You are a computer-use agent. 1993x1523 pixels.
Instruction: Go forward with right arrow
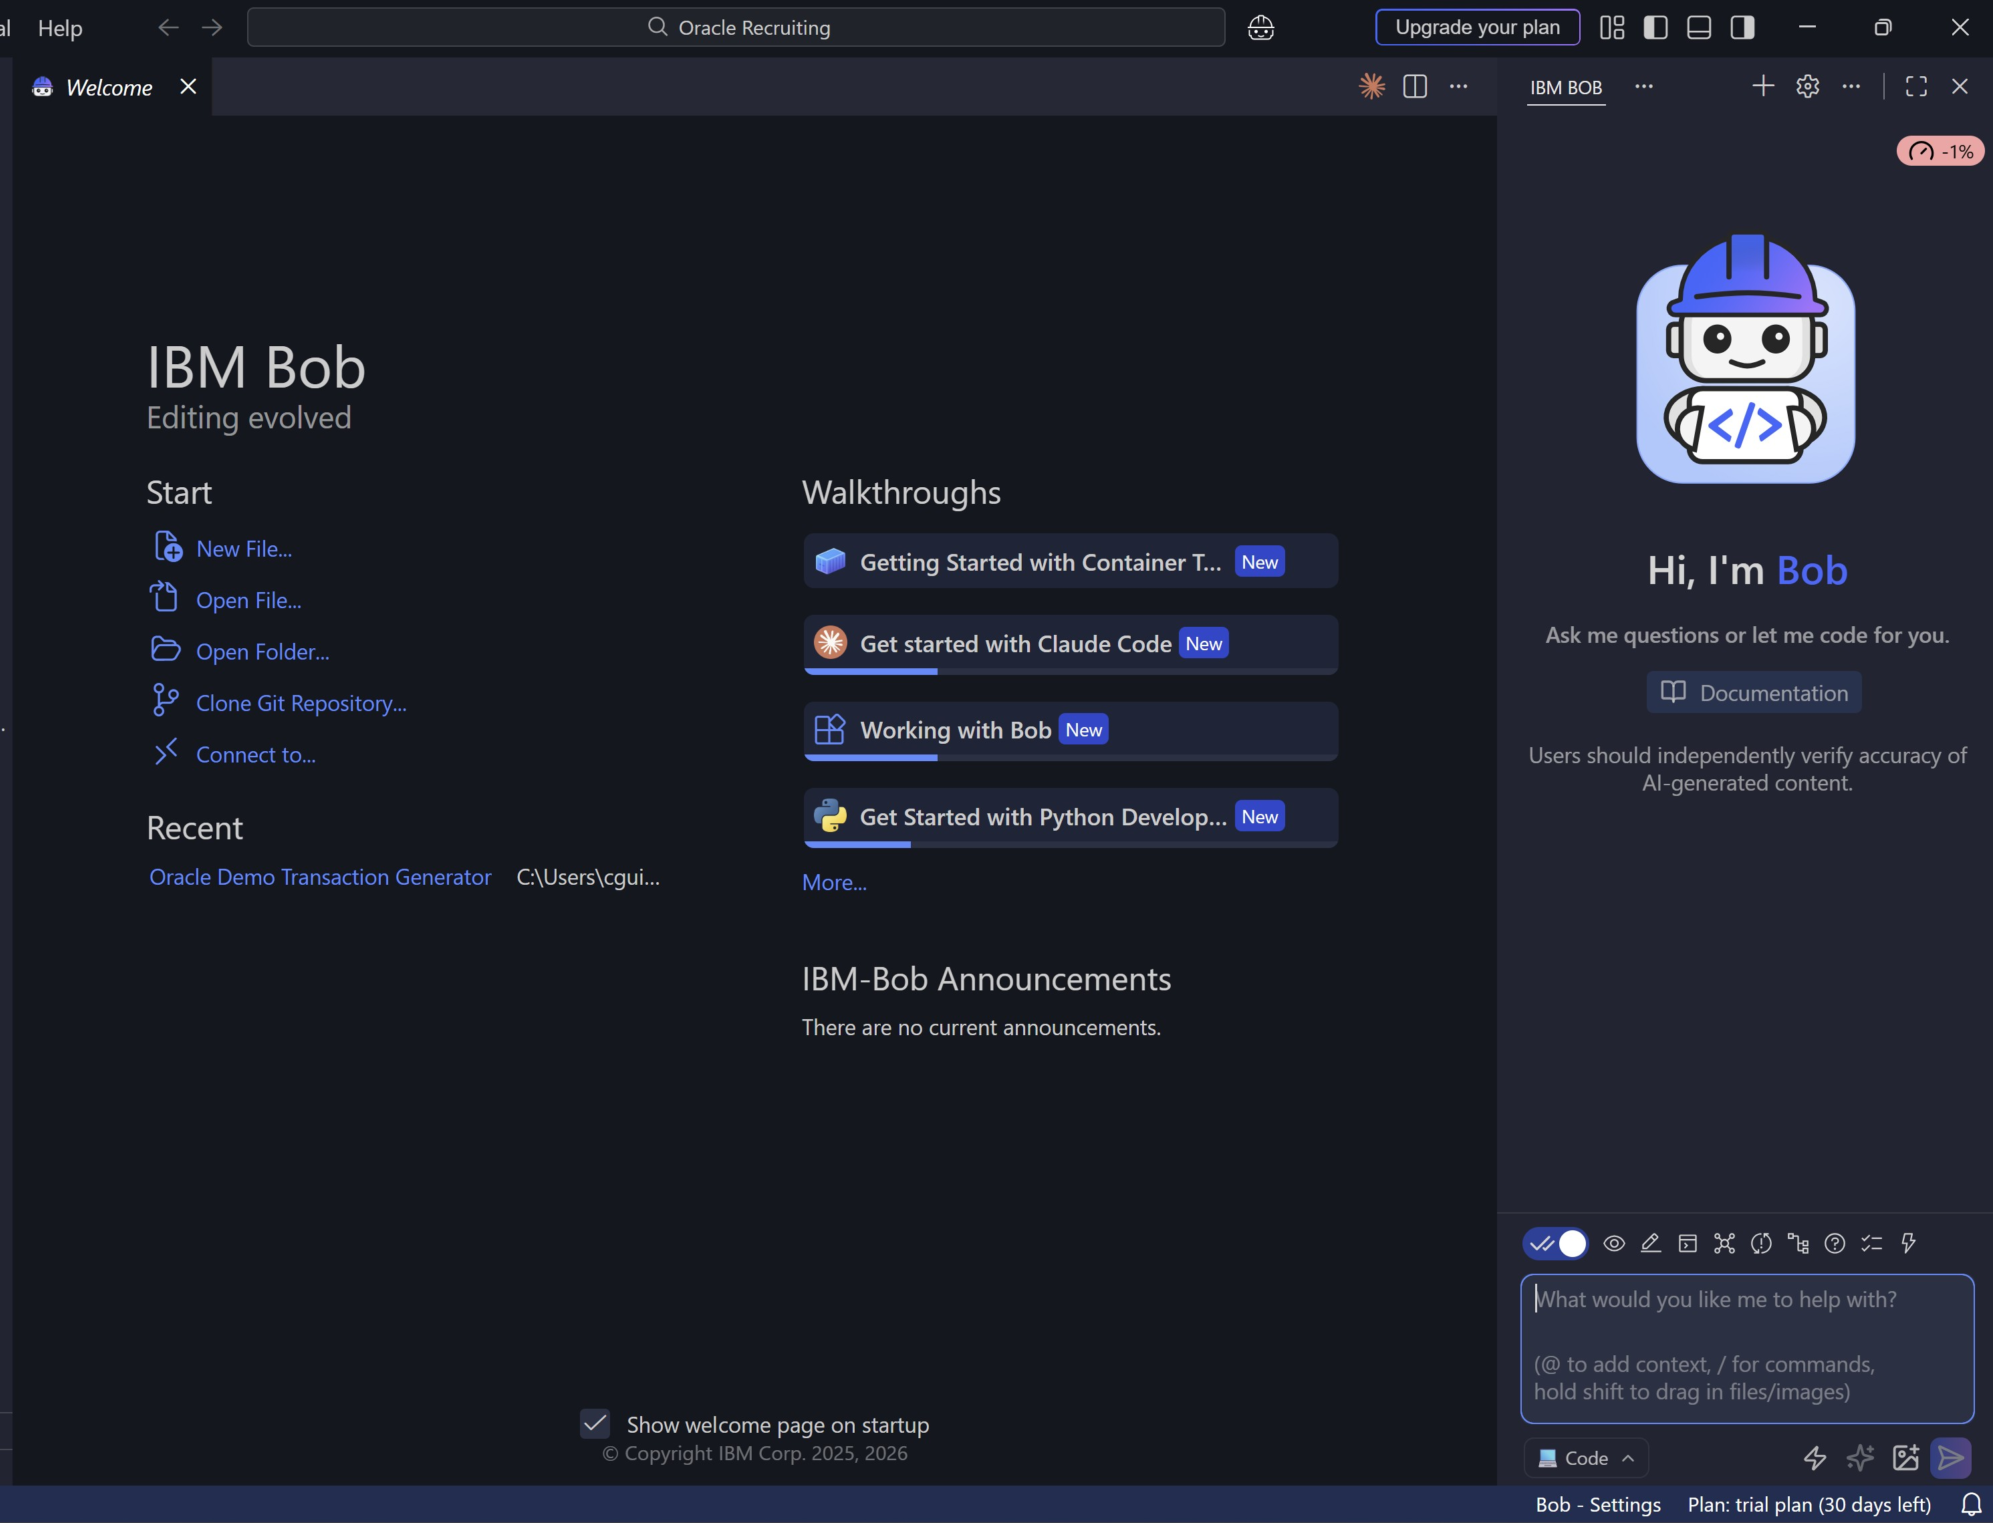point(212,27)
